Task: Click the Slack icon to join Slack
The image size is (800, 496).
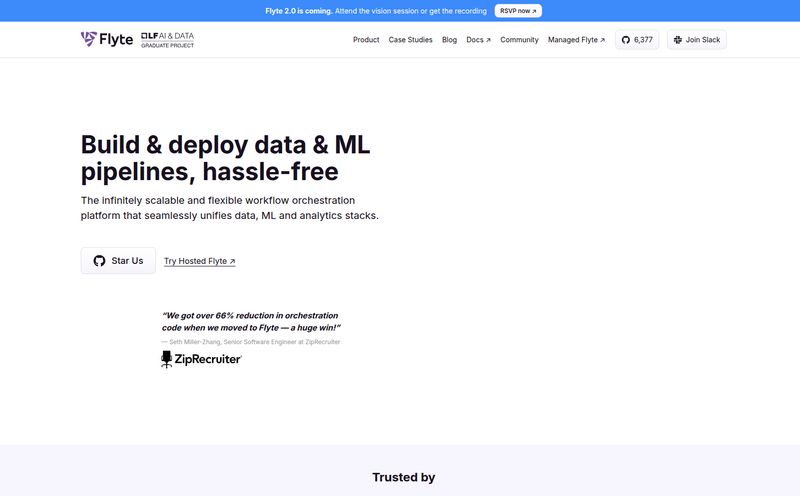Action: 678,40
